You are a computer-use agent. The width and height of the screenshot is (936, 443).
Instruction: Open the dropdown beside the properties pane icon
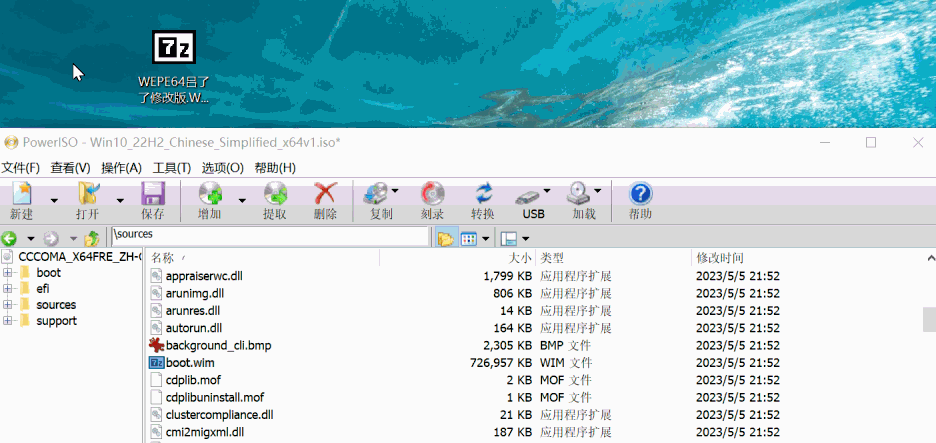click(x=525, y=239)
